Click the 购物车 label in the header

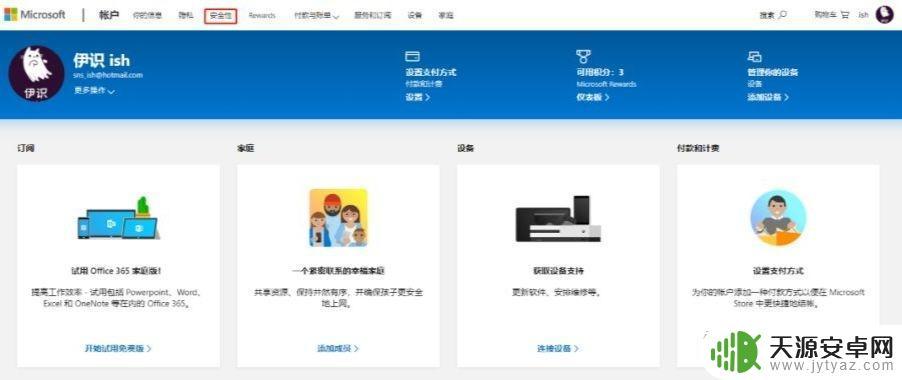click(826, 15)
